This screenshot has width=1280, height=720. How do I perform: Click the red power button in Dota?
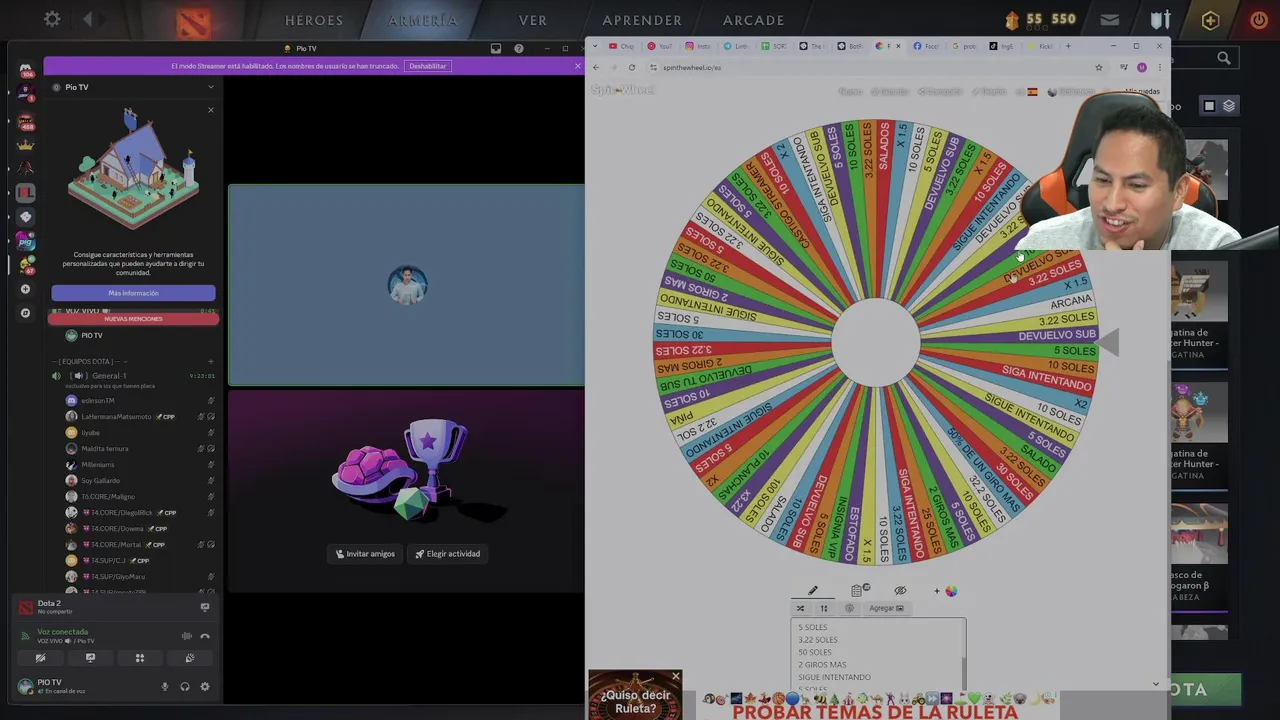click(x=1259, y=20)
